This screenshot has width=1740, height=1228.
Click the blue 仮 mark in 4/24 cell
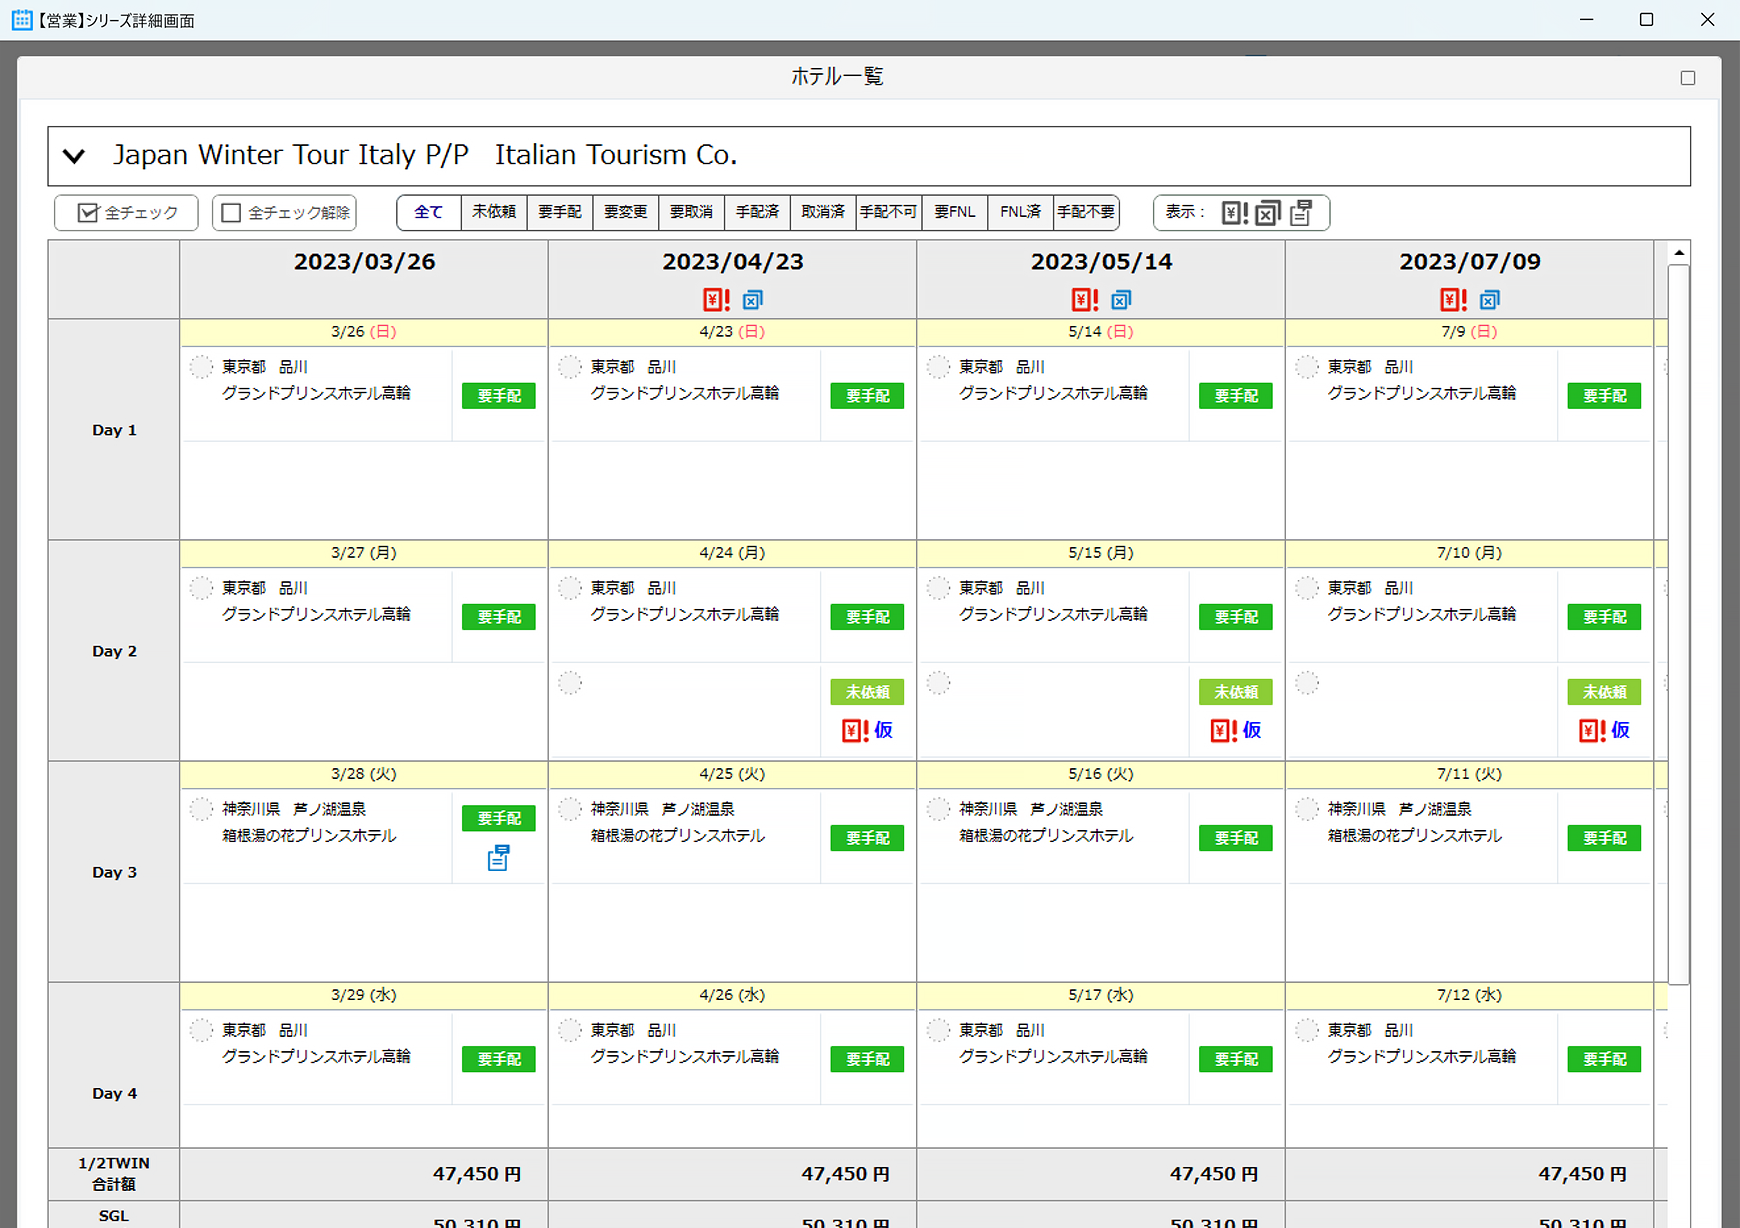(884, 731)
